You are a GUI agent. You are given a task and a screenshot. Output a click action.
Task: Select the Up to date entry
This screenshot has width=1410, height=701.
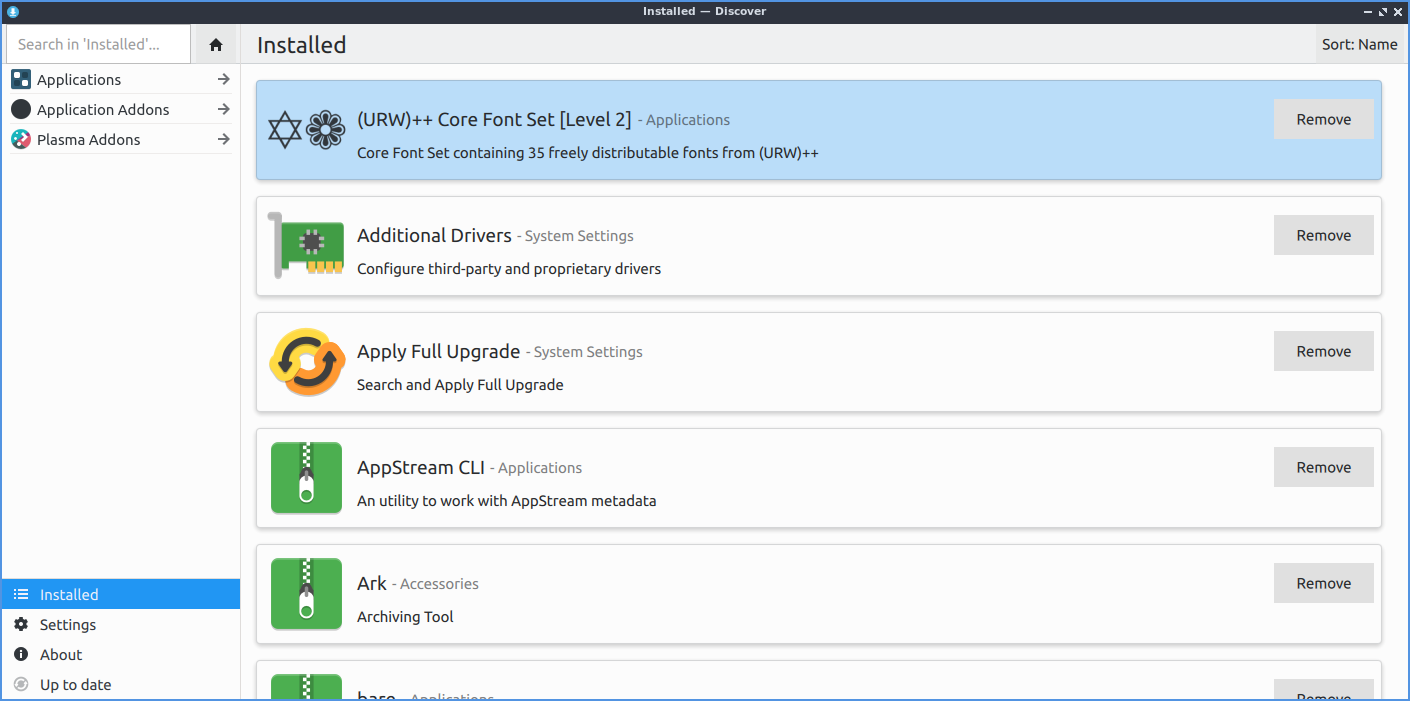(75, 685)
